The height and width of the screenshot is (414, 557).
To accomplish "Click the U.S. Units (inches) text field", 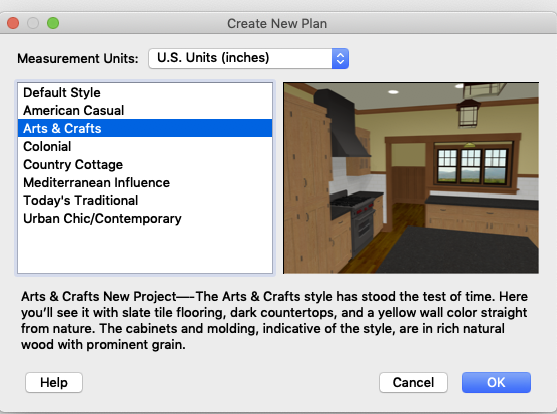I will 240,58.
